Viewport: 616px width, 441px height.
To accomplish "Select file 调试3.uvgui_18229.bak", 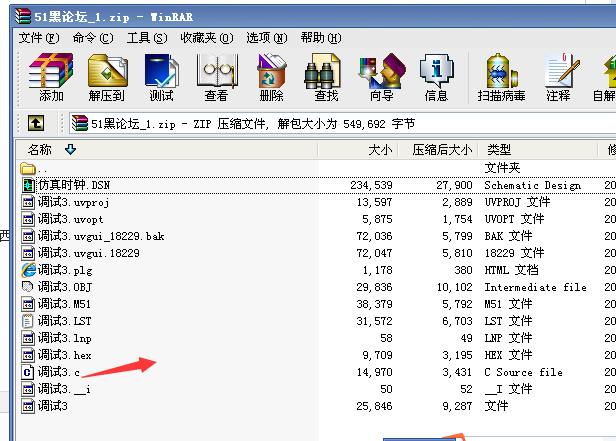I will (101, 236).
